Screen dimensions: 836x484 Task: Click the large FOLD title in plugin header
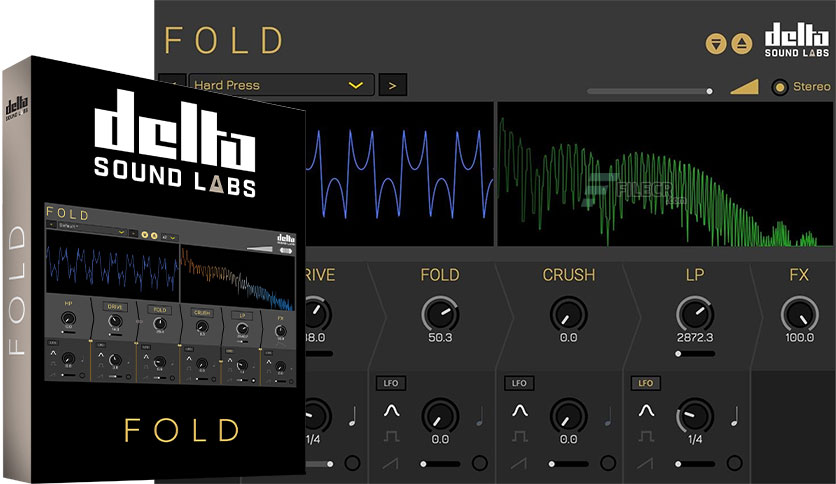point(223,41)
